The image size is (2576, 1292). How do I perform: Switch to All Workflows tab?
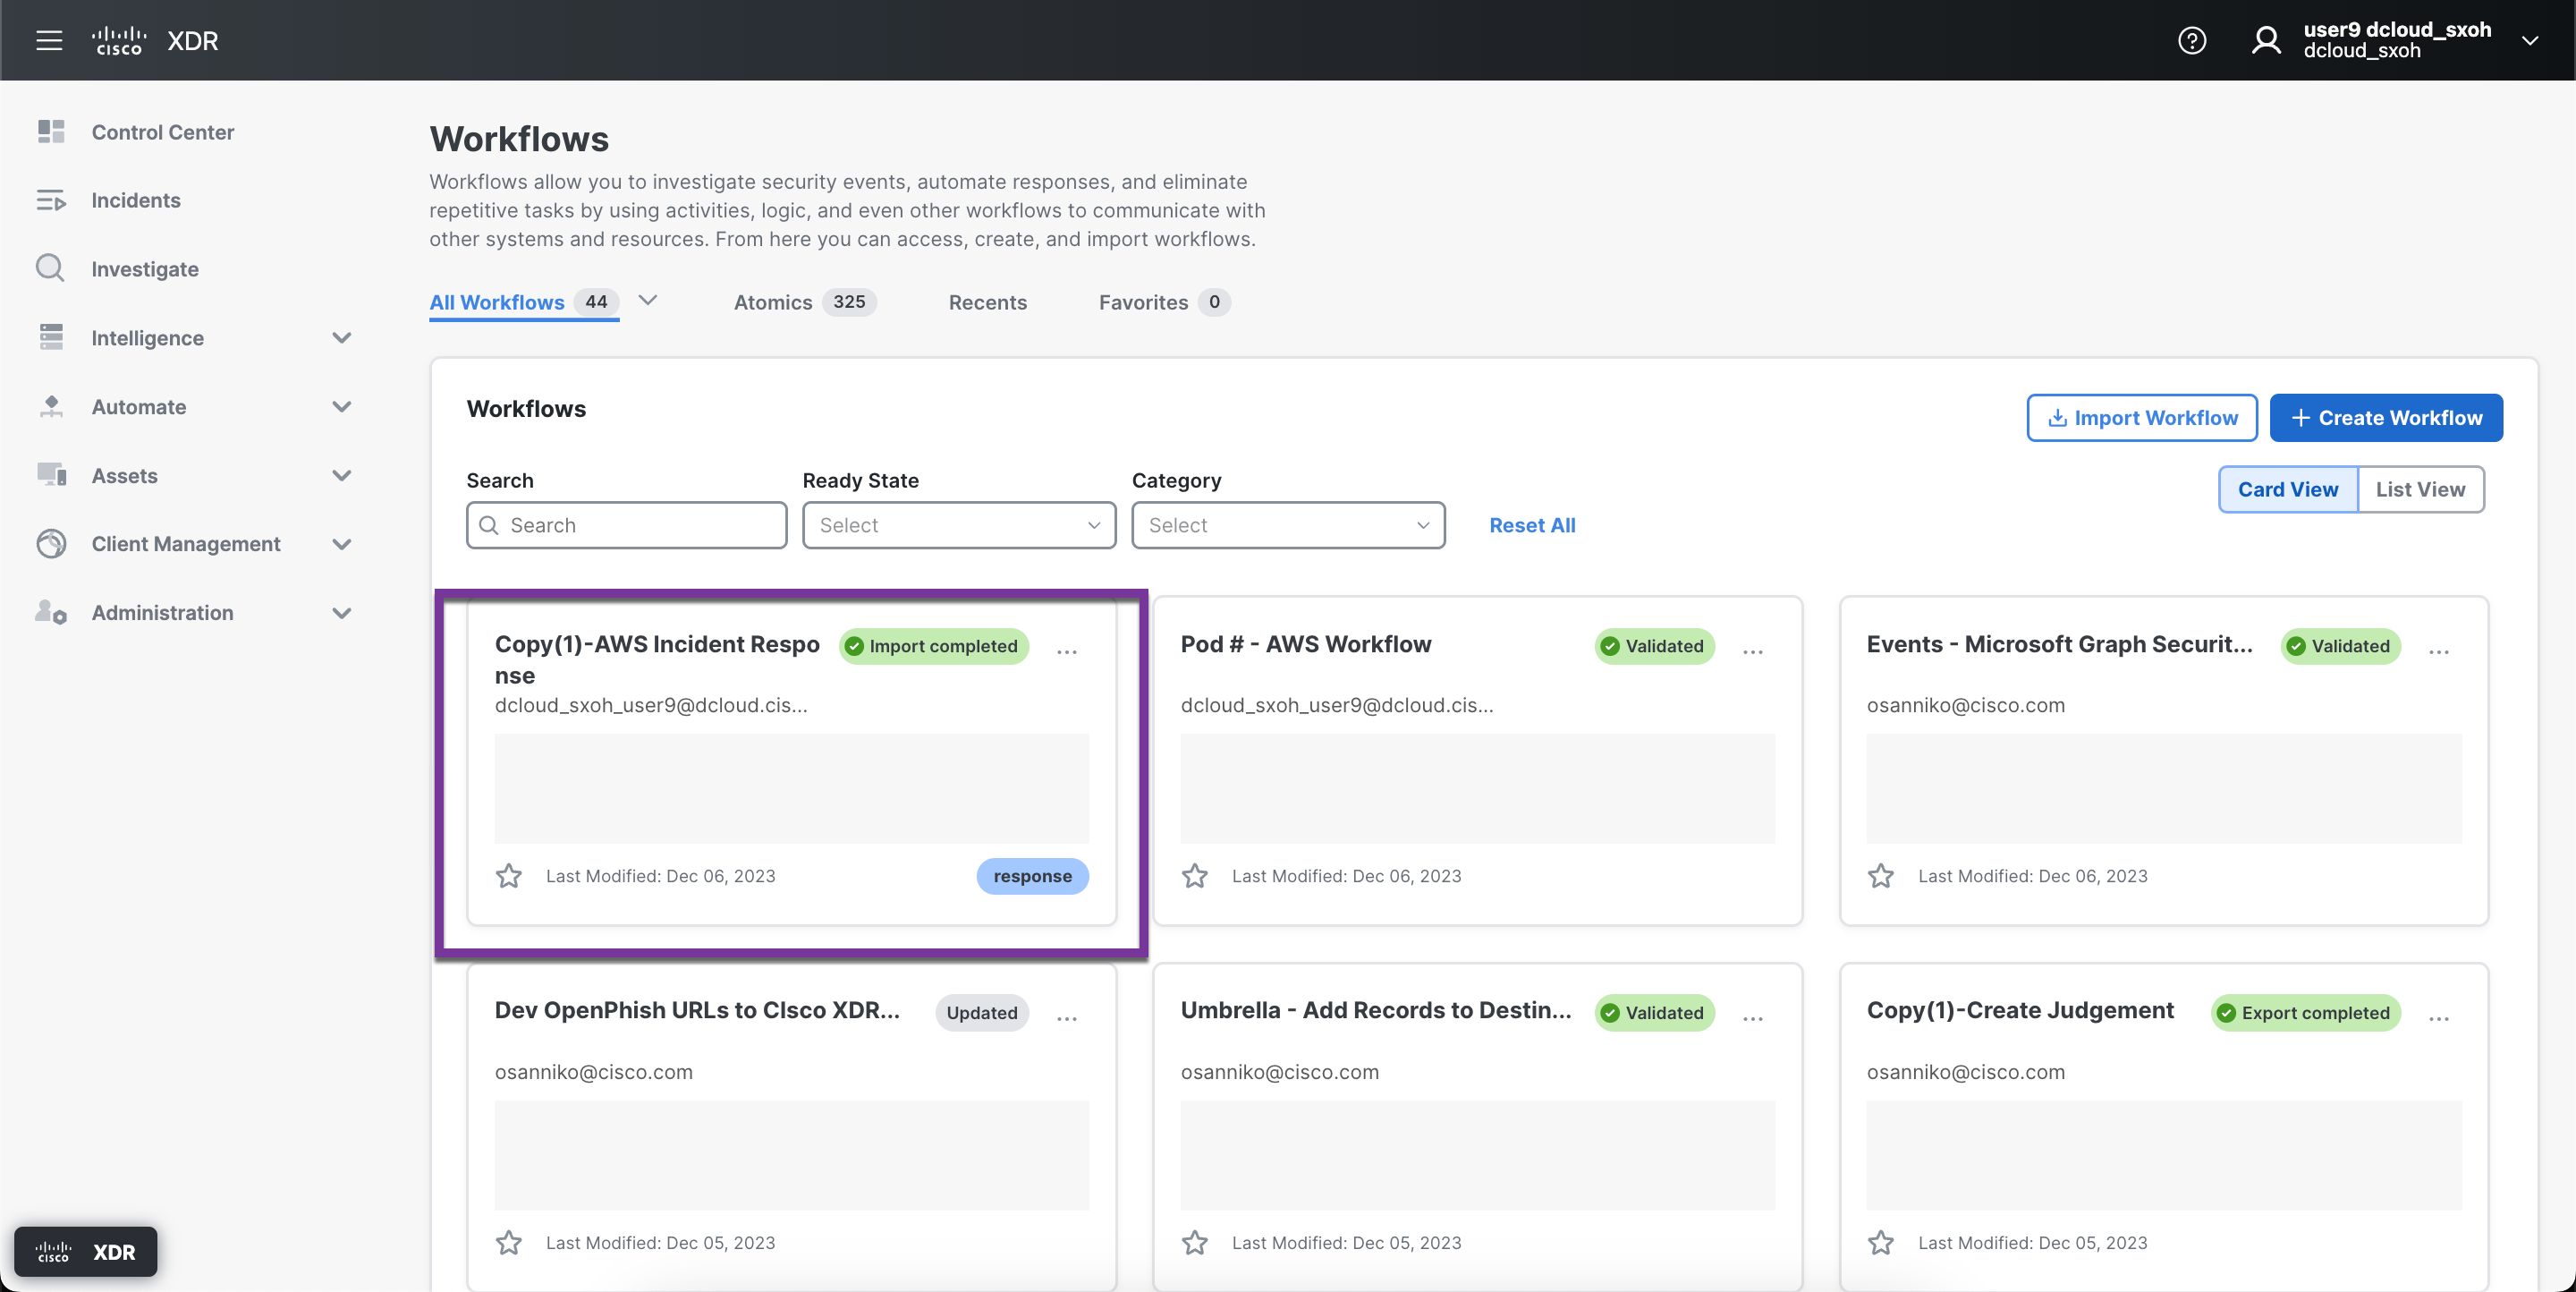click(524, 302)
